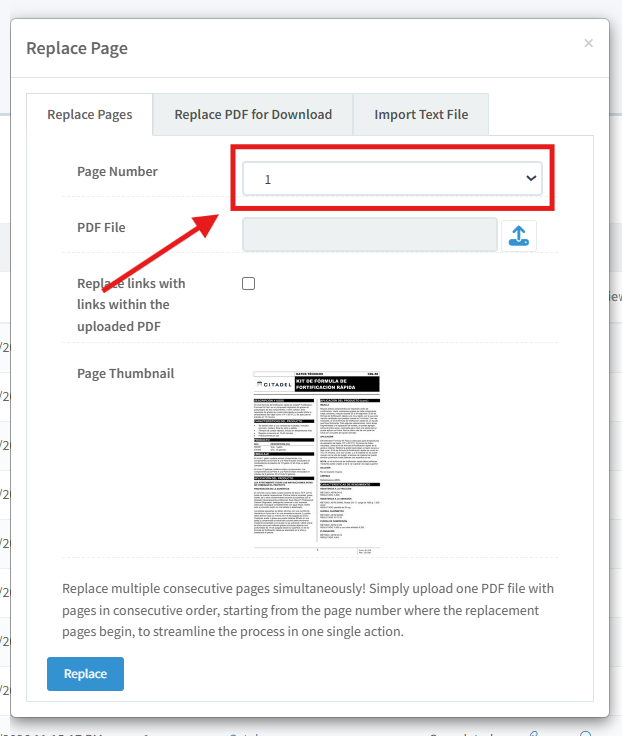This screenshot has width=622, height=736.
Task: Click the PDF upload icon button
Action: point(518,235)
